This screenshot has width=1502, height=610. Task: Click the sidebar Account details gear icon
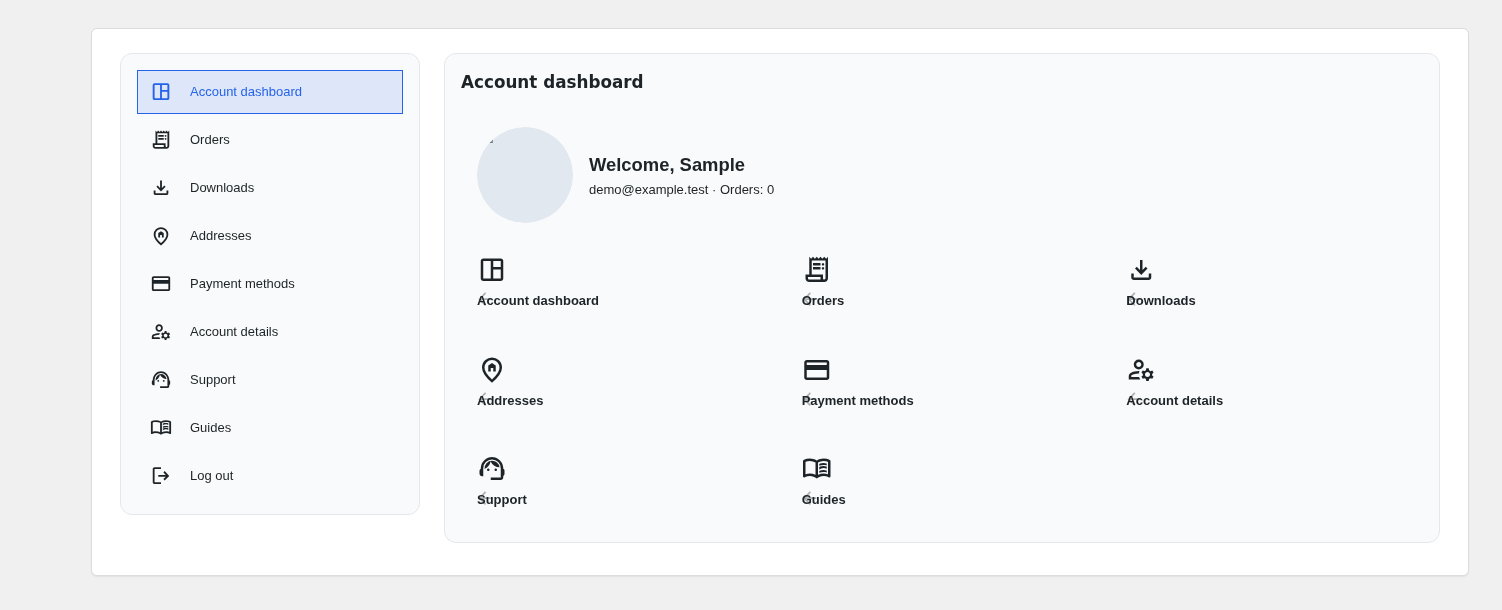coord(161,332)
